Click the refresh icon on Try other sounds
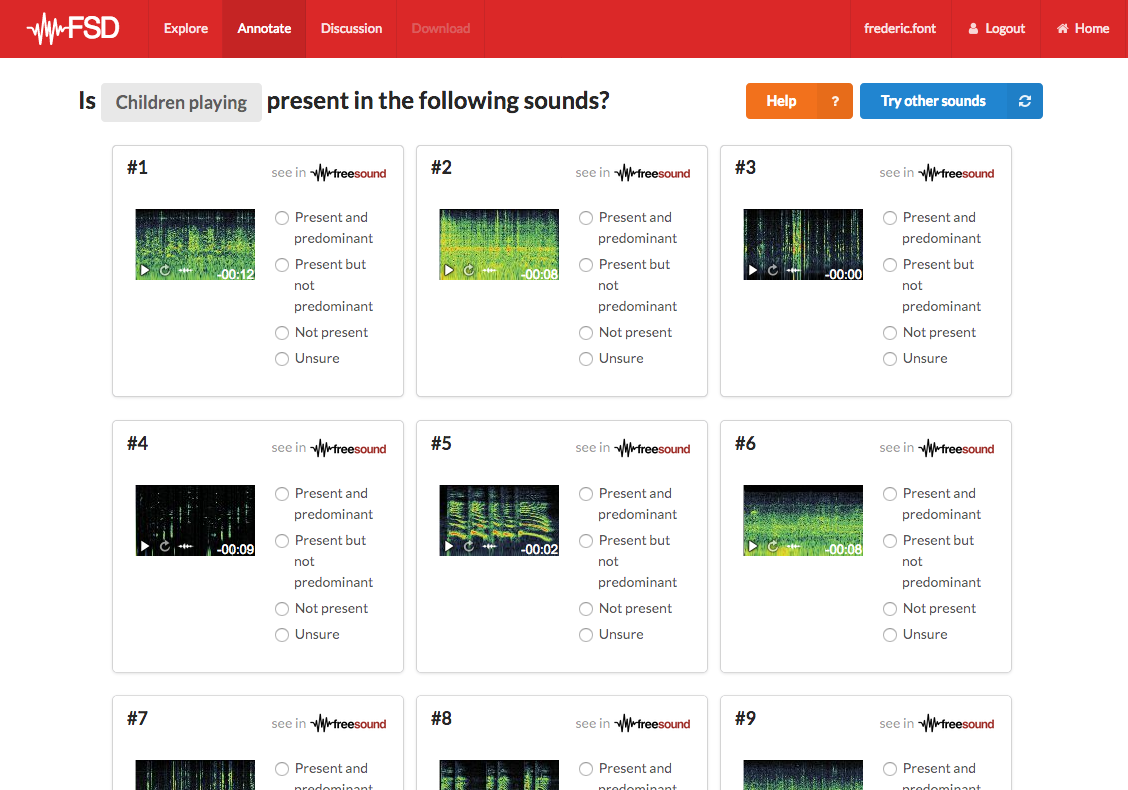Viewport: 1128px width, 790px height. pos(1025,101)
